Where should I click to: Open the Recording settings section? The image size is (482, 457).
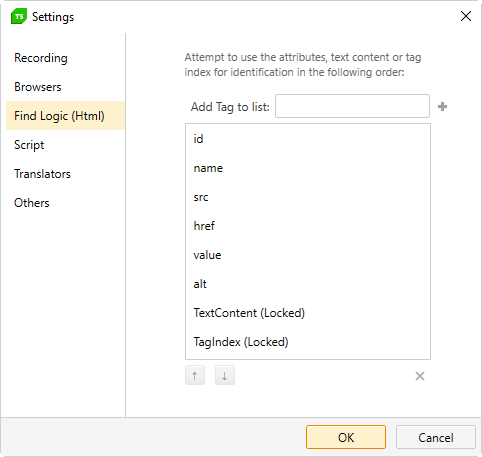65,58
